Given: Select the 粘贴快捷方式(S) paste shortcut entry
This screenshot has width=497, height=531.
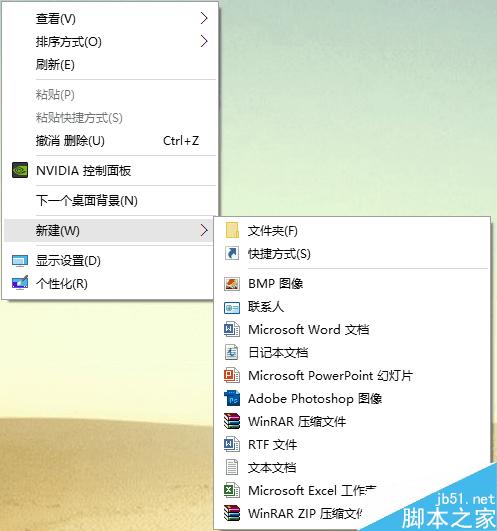Looking at the screenshot, I should pyautogui.click(x=110, y=118).
